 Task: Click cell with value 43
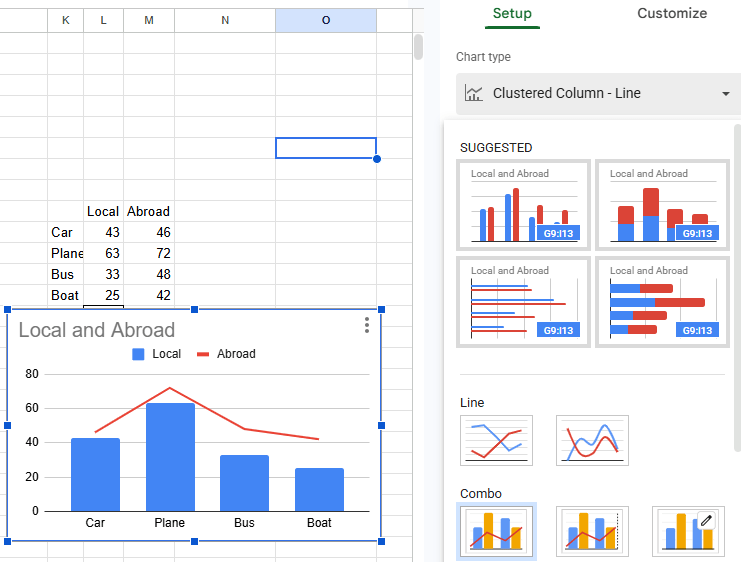tap(103, 232)
